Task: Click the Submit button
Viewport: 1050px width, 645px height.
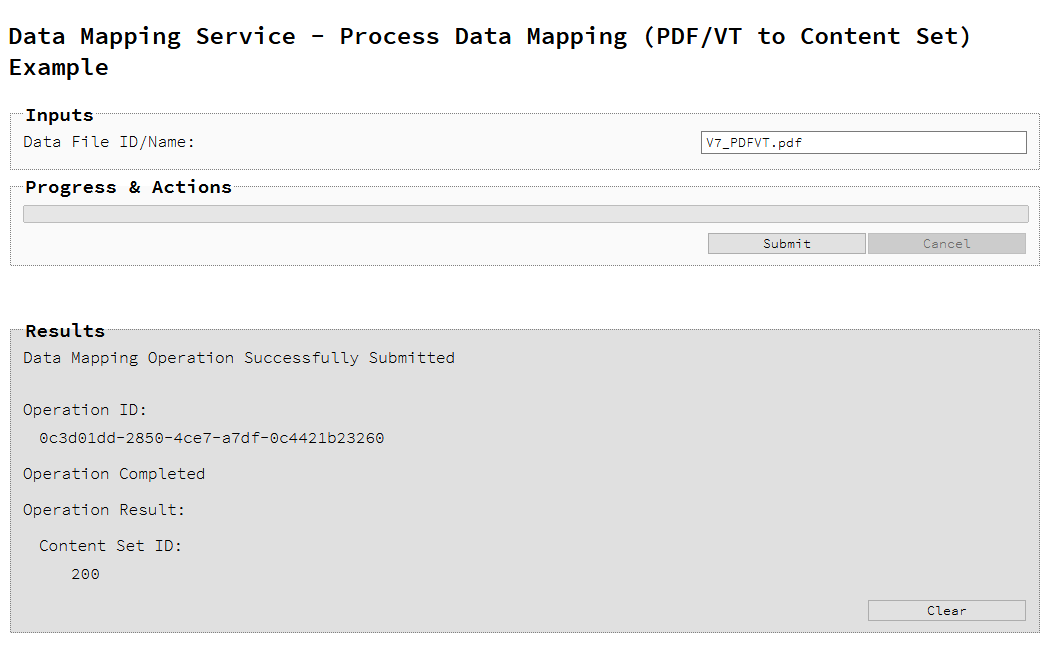Action: [786, 243]
